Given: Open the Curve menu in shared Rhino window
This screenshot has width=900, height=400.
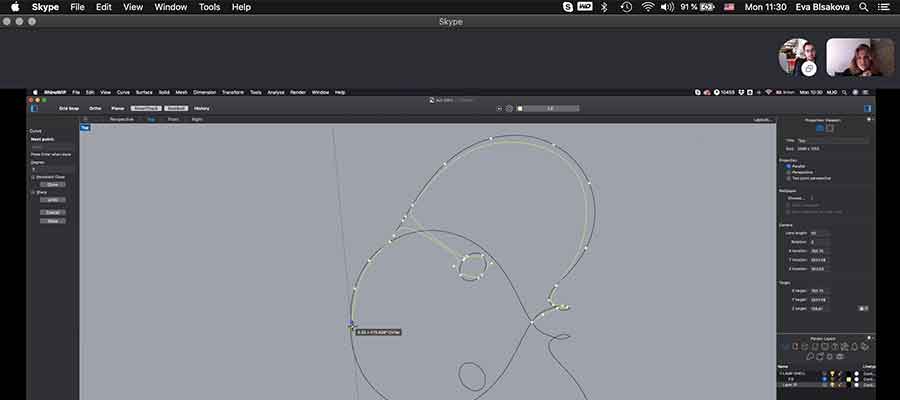Looking at the screenshot, I should pos(123,92).
